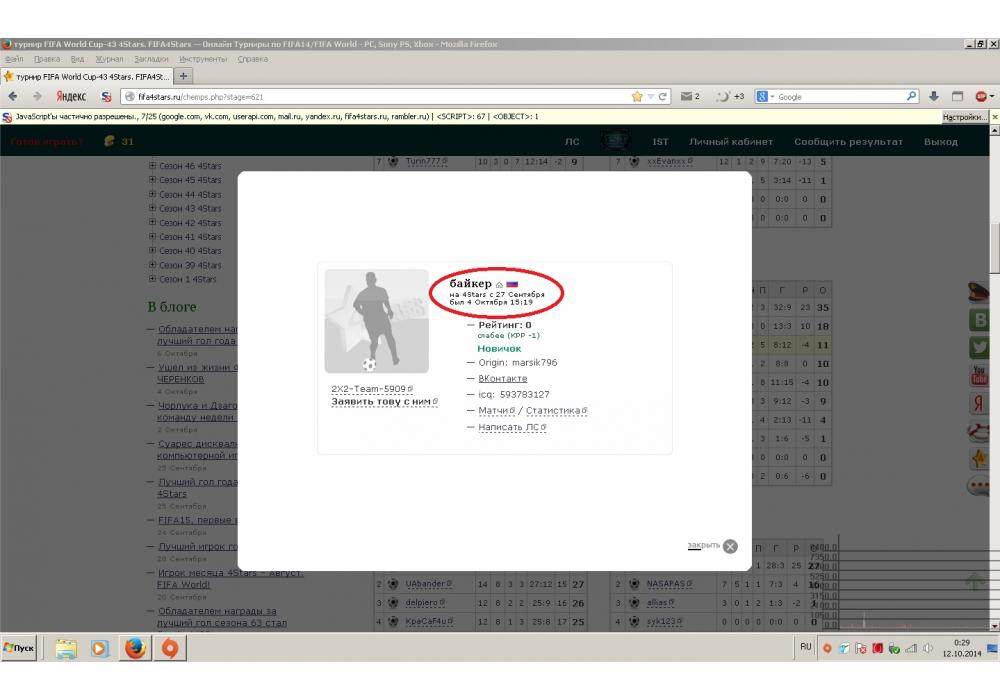Open the ВКонтакте profile link

pyautogui.click(x=503, y=379)
